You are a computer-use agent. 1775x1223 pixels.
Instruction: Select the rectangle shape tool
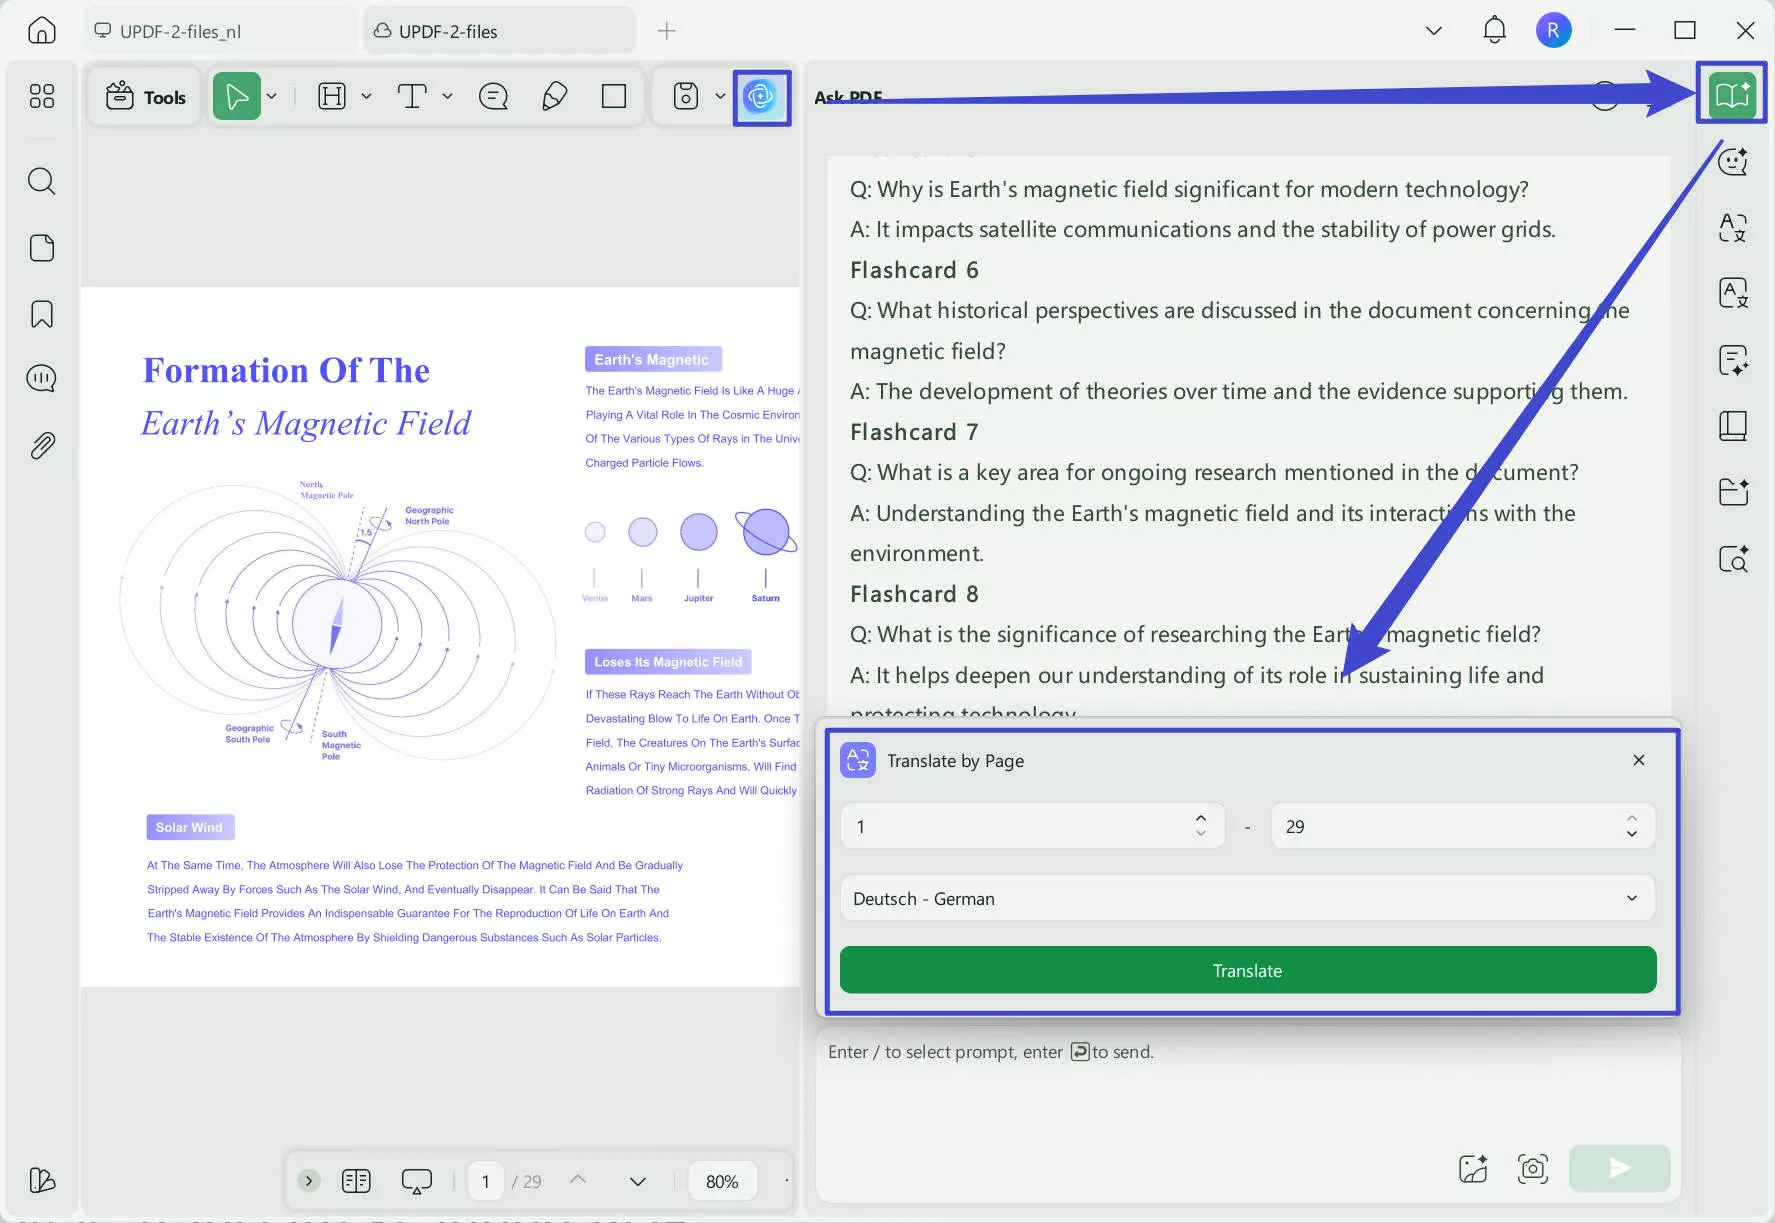[x=614, y=96]
